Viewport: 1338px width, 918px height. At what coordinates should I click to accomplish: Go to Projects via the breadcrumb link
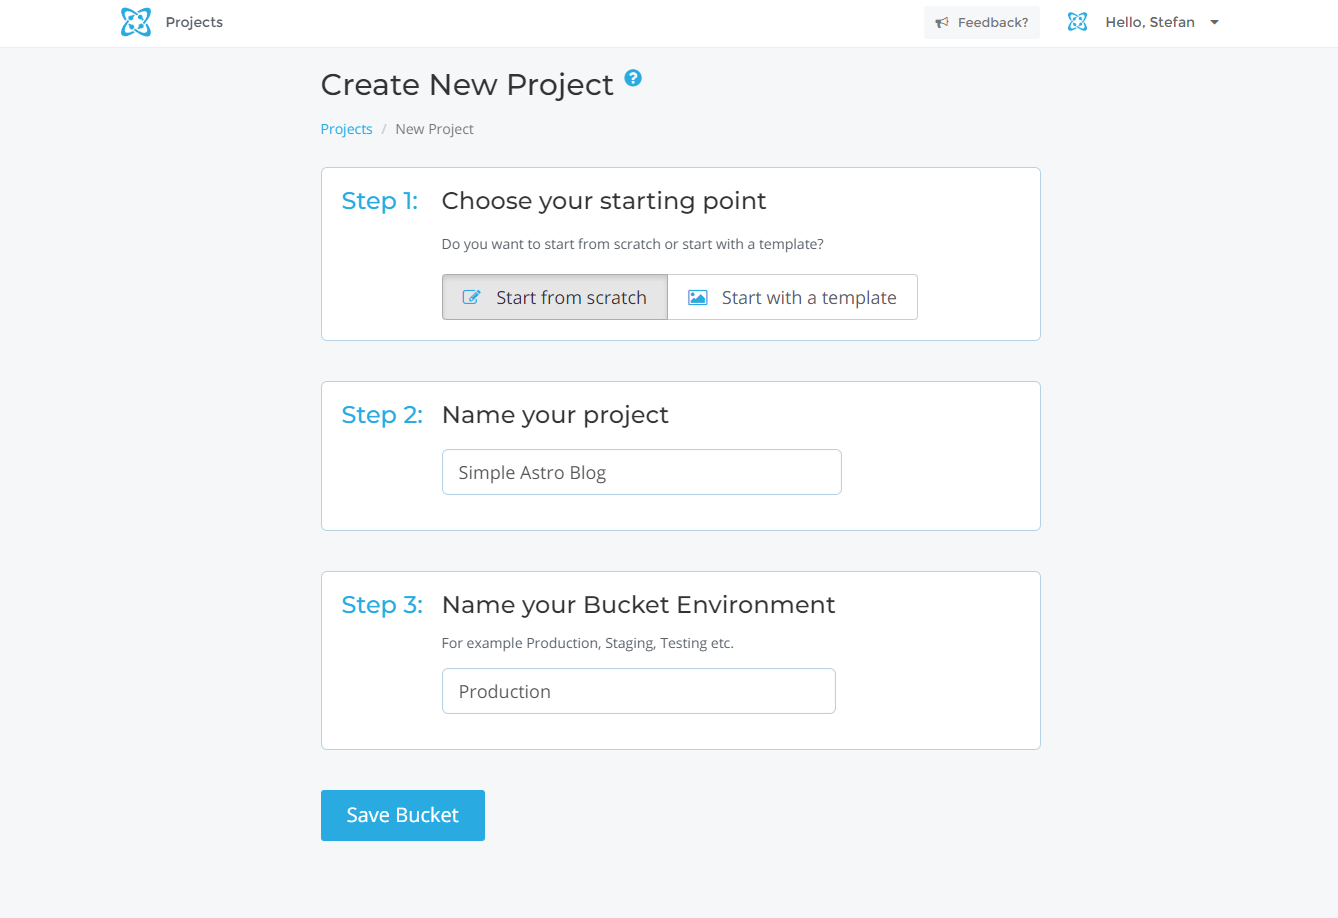tap(346, 129)
